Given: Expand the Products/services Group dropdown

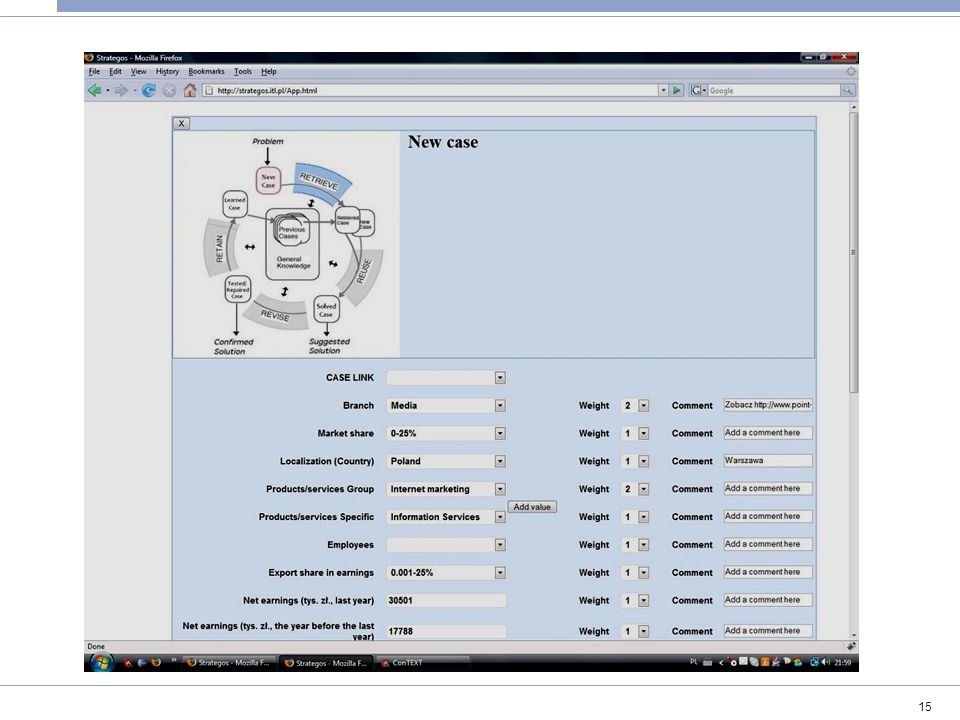Looking at the screenshot, I should tap(500, 489).
